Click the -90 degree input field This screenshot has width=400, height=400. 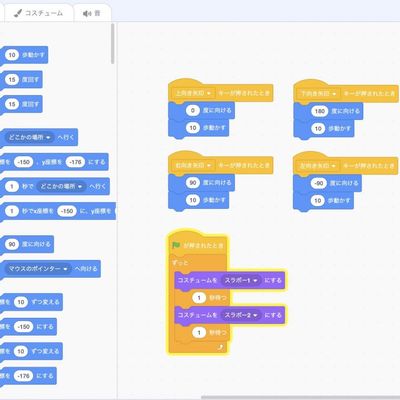point(319,183)
